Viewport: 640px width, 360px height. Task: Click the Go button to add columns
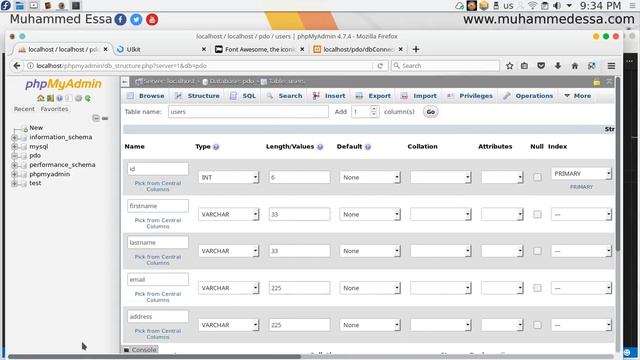pos(431,112)
